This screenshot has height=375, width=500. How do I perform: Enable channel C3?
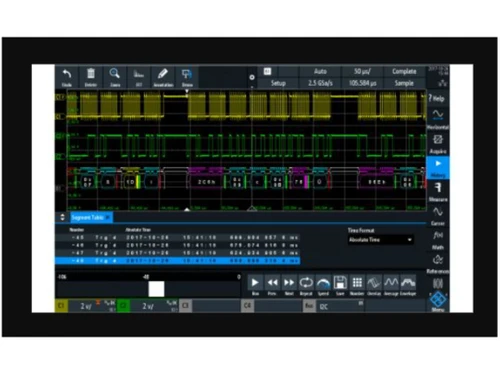185,306
